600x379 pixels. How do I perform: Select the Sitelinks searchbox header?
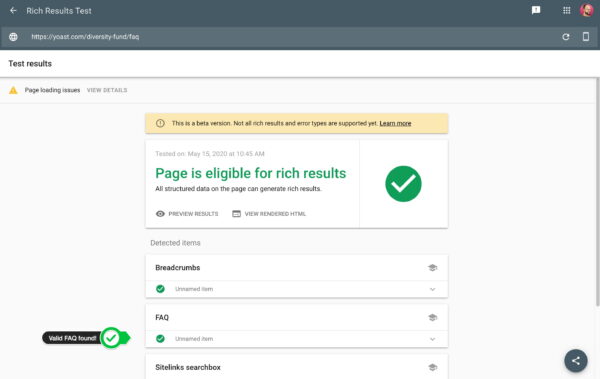point(297,367)
